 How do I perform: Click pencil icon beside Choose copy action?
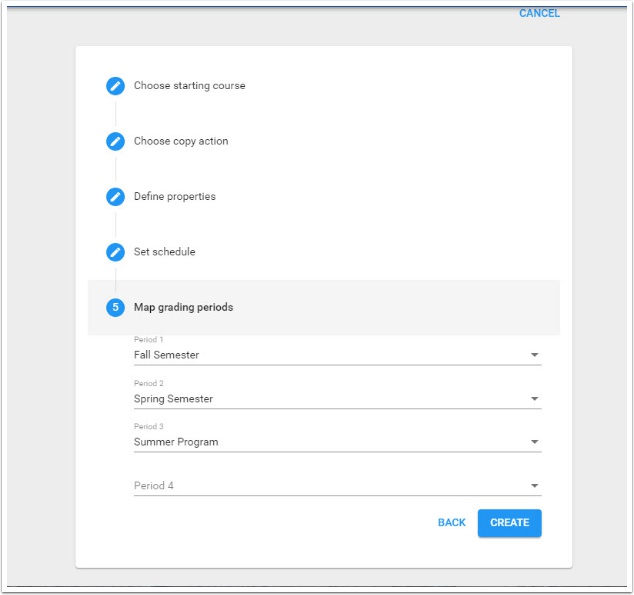(x=115, y=141)
